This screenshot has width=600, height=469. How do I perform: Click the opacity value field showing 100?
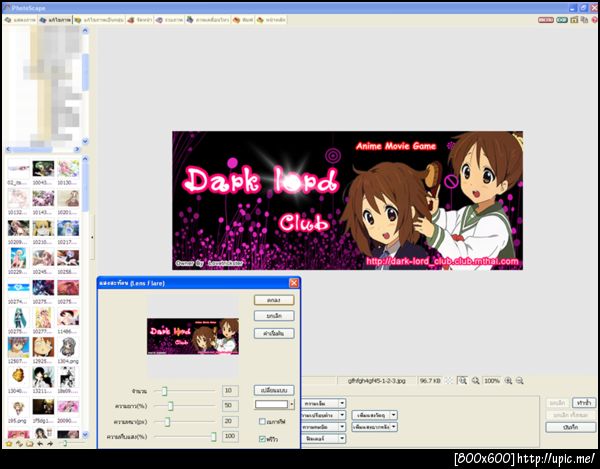[230, 436]
